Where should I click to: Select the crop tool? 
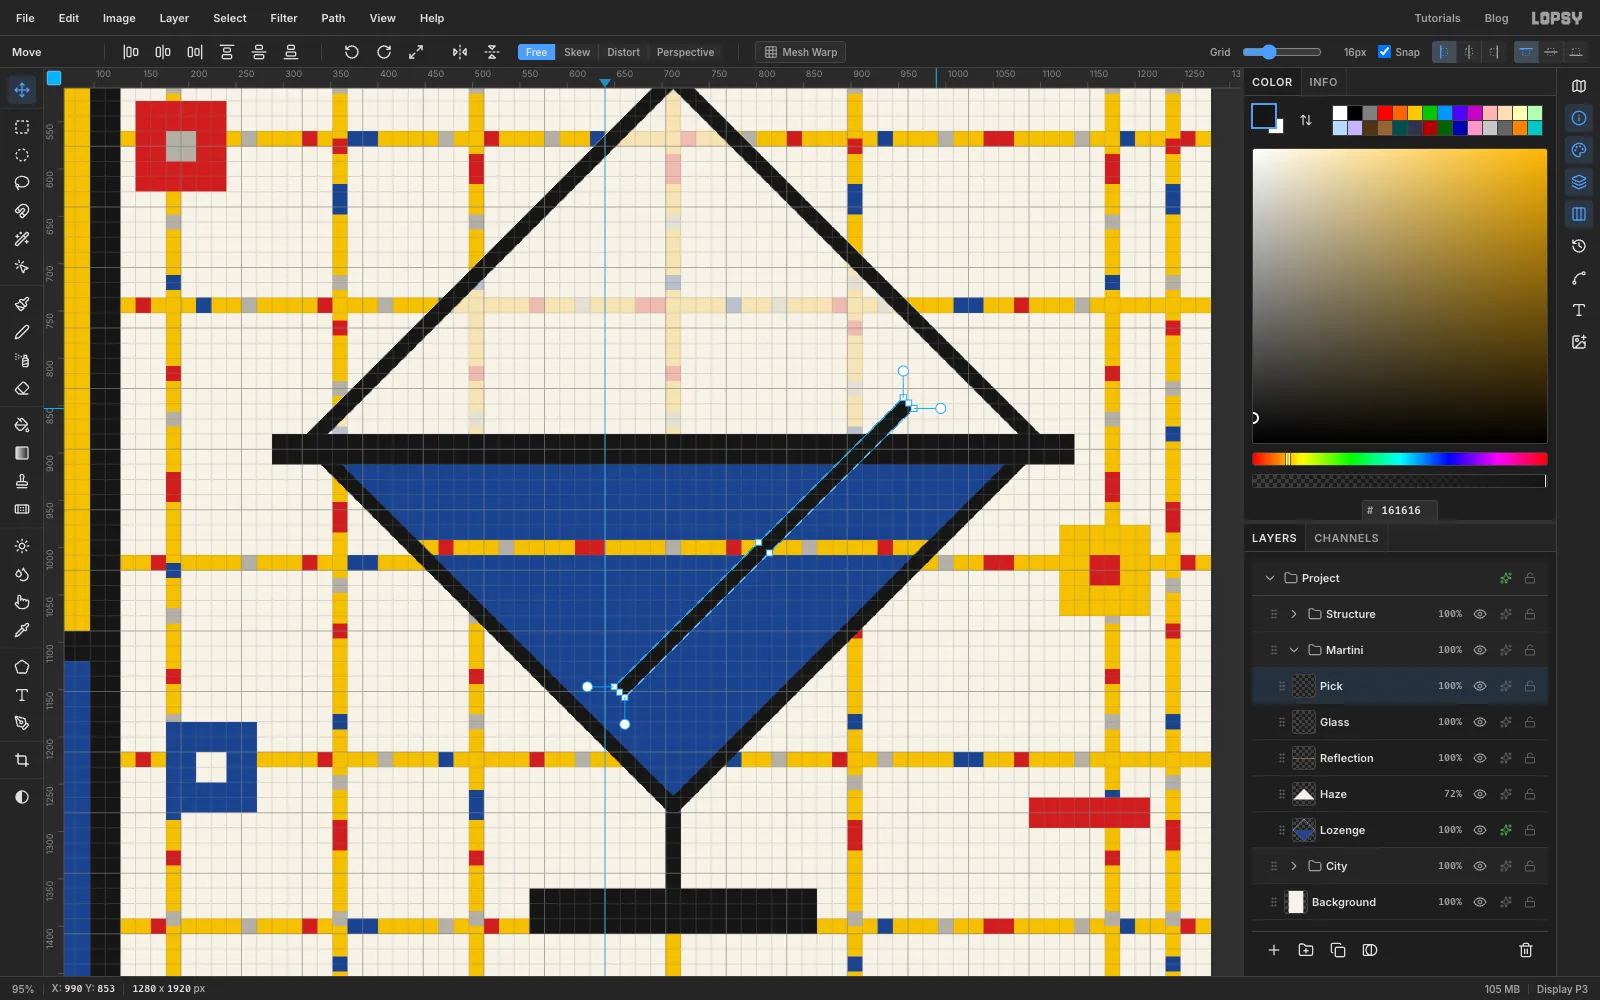coord(22,760)
